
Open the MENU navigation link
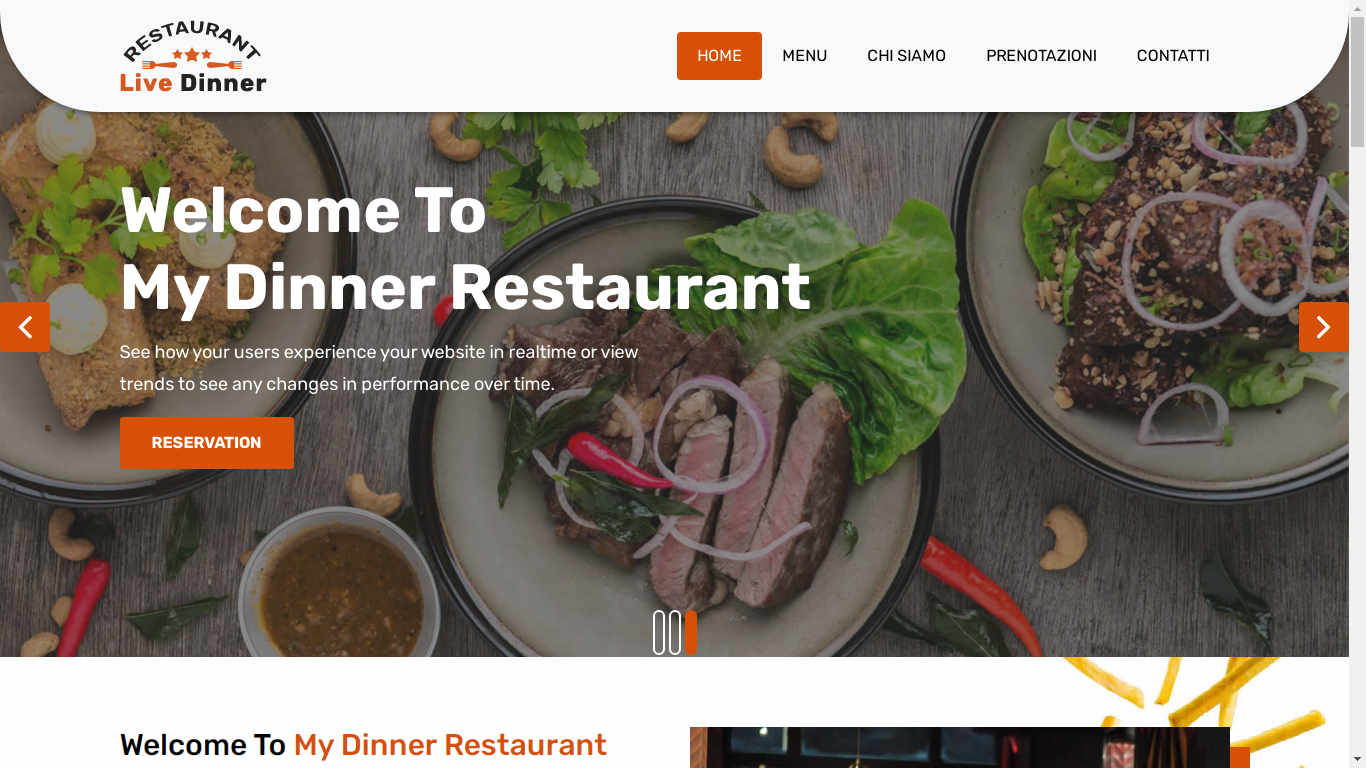click(804, 56)
